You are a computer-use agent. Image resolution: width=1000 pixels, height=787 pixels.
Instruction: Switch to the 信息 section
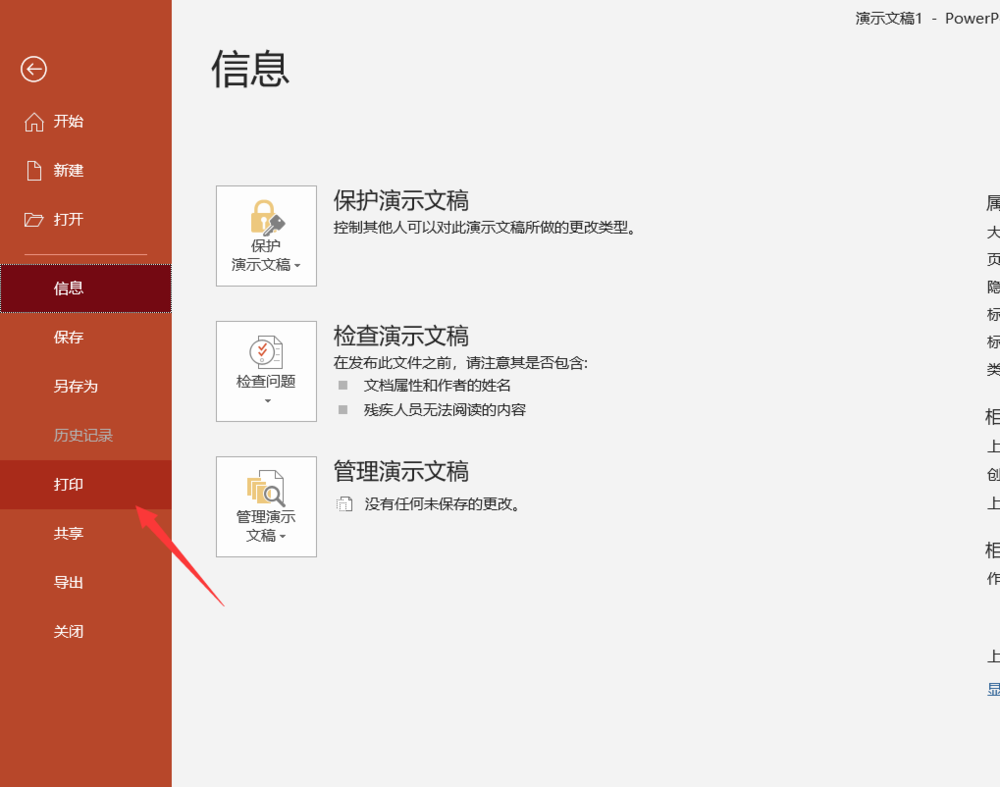pyautogui.click(x=68, y=288)
